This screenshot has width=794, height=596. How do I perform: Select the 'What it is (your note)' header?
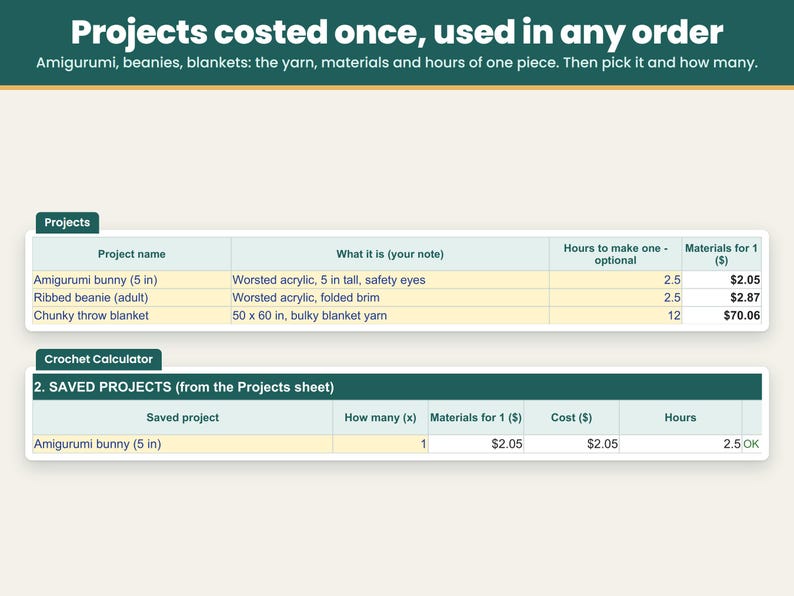390,254
